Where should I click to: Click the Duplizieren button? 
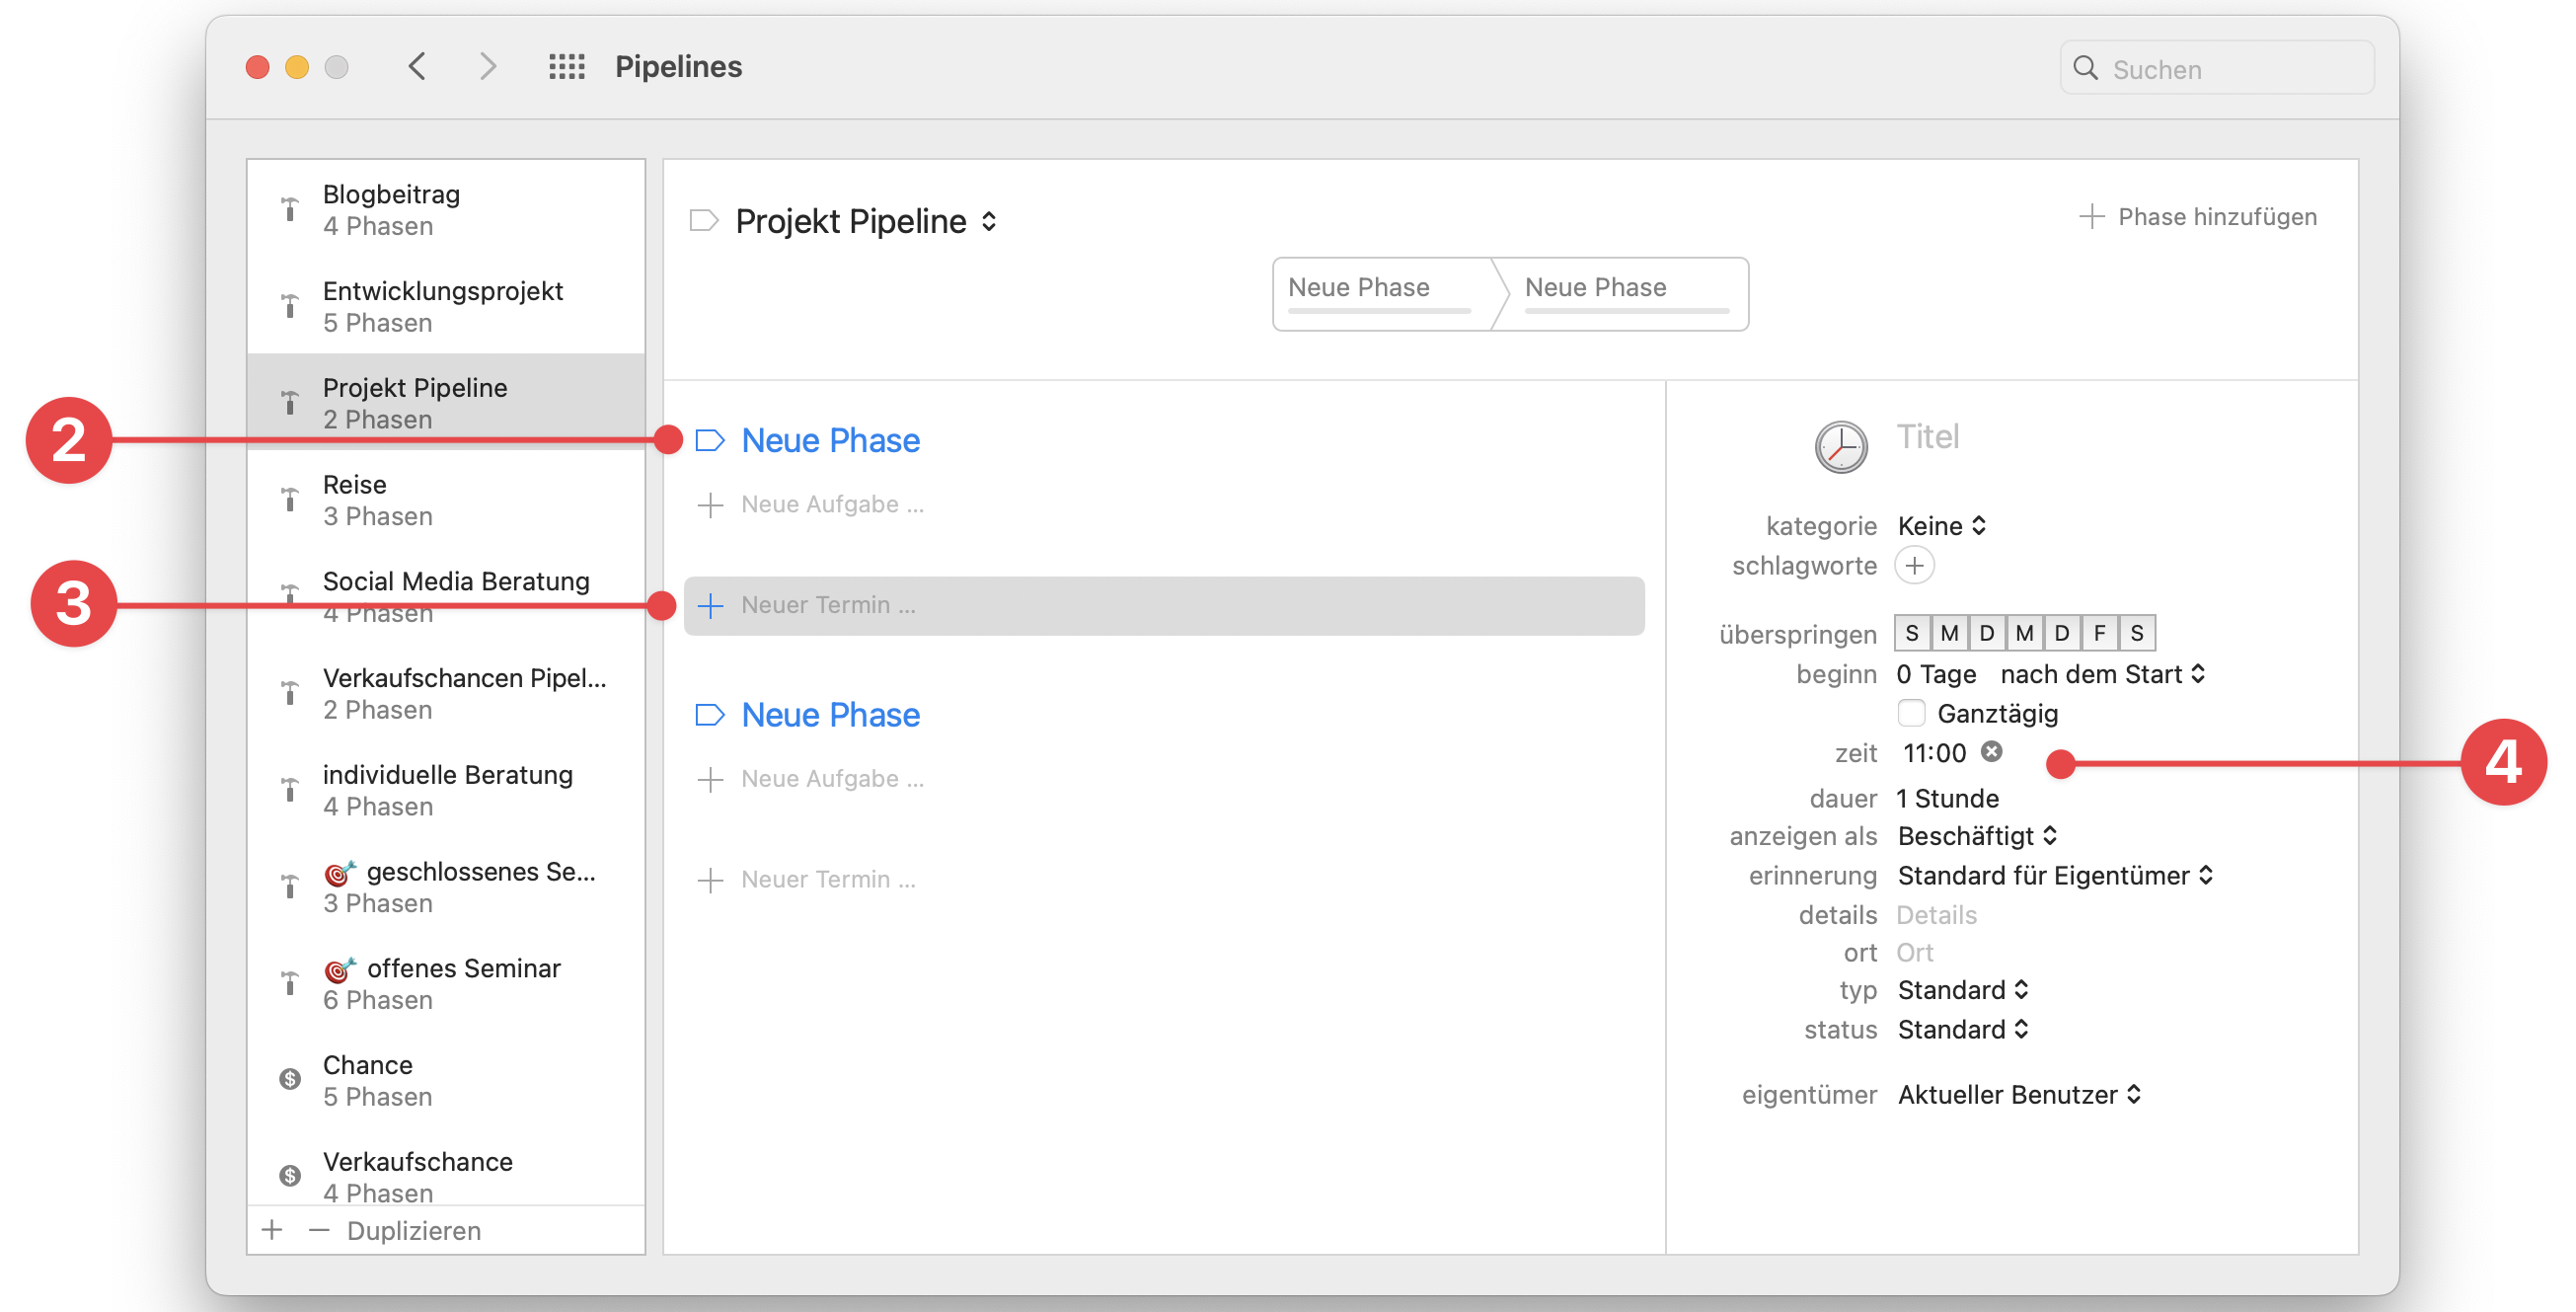tap(414, 1231)
